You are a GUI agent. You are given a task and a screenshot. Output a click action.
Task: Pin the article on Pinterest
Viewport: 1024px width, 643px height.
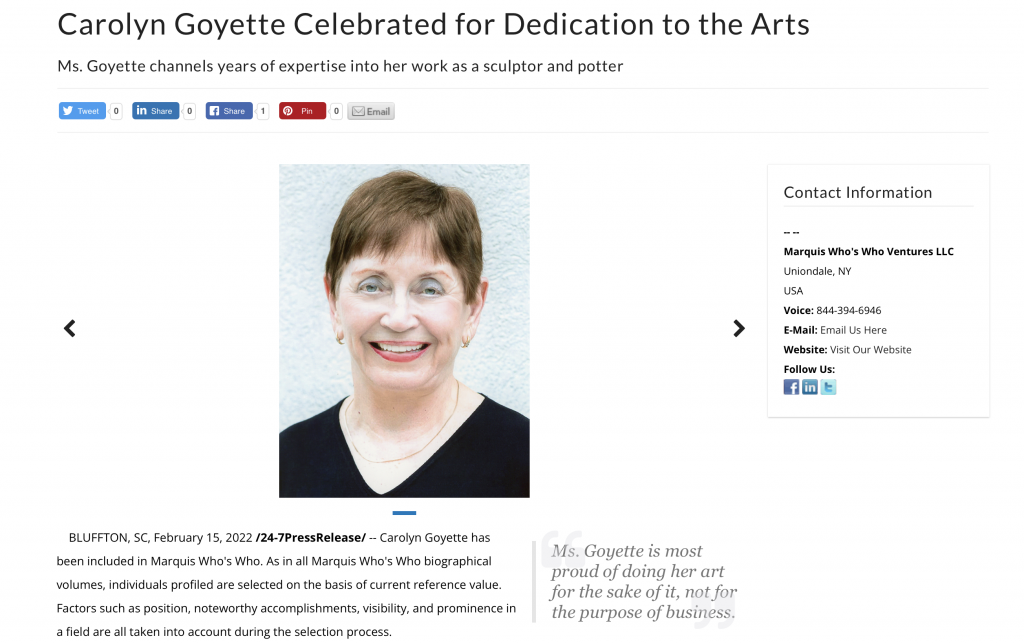point(302,111)
